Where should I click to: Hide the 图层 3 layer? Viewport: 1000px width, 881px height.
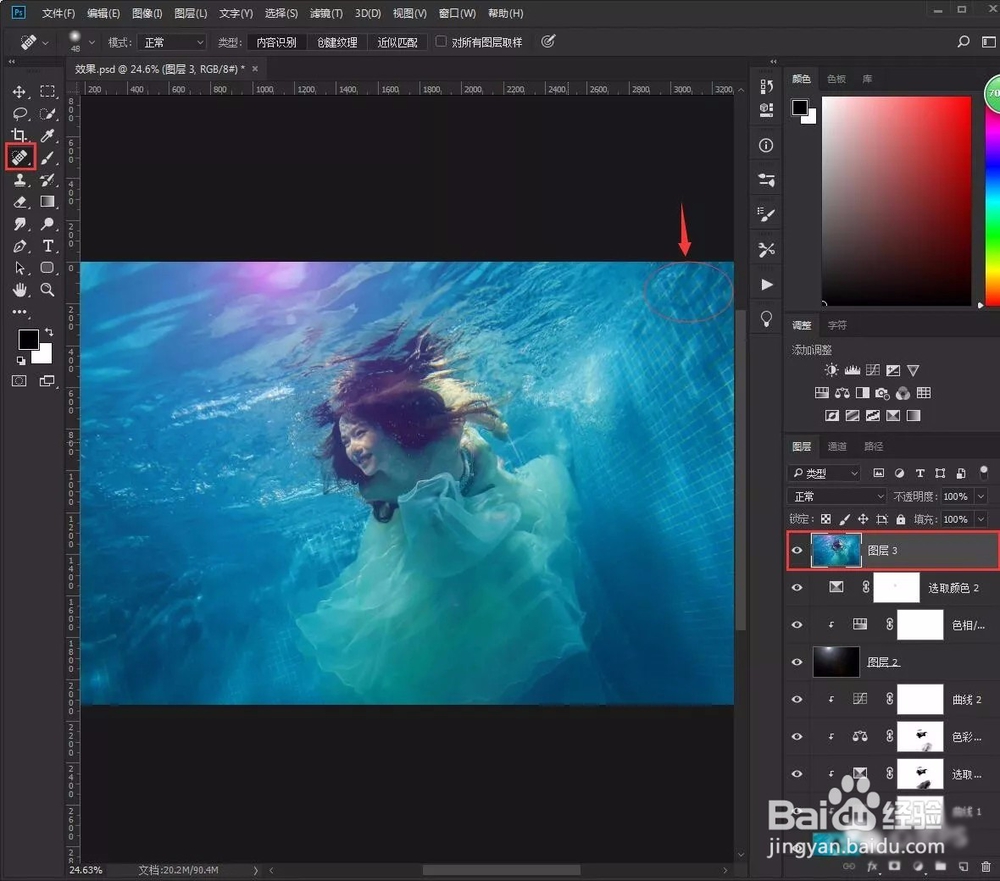point(797,550)
